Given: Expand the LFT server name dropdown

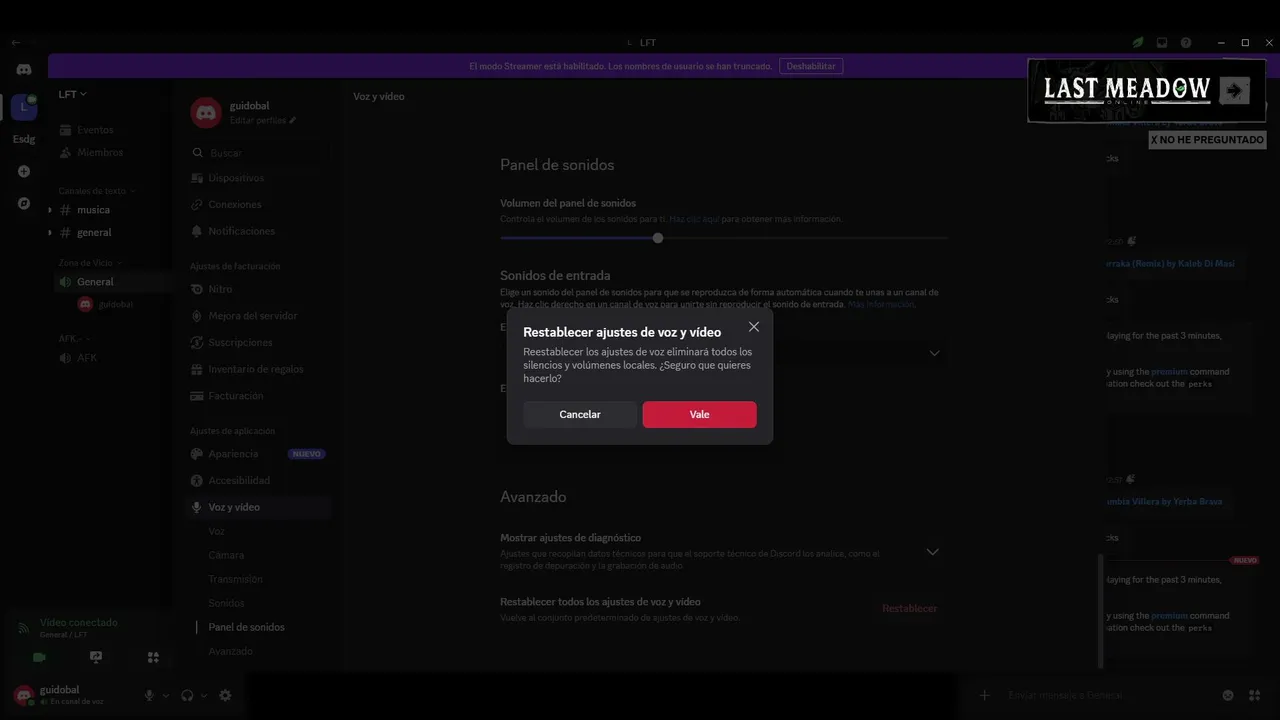Looking at the screenshot, I should (x=73, y=94).
